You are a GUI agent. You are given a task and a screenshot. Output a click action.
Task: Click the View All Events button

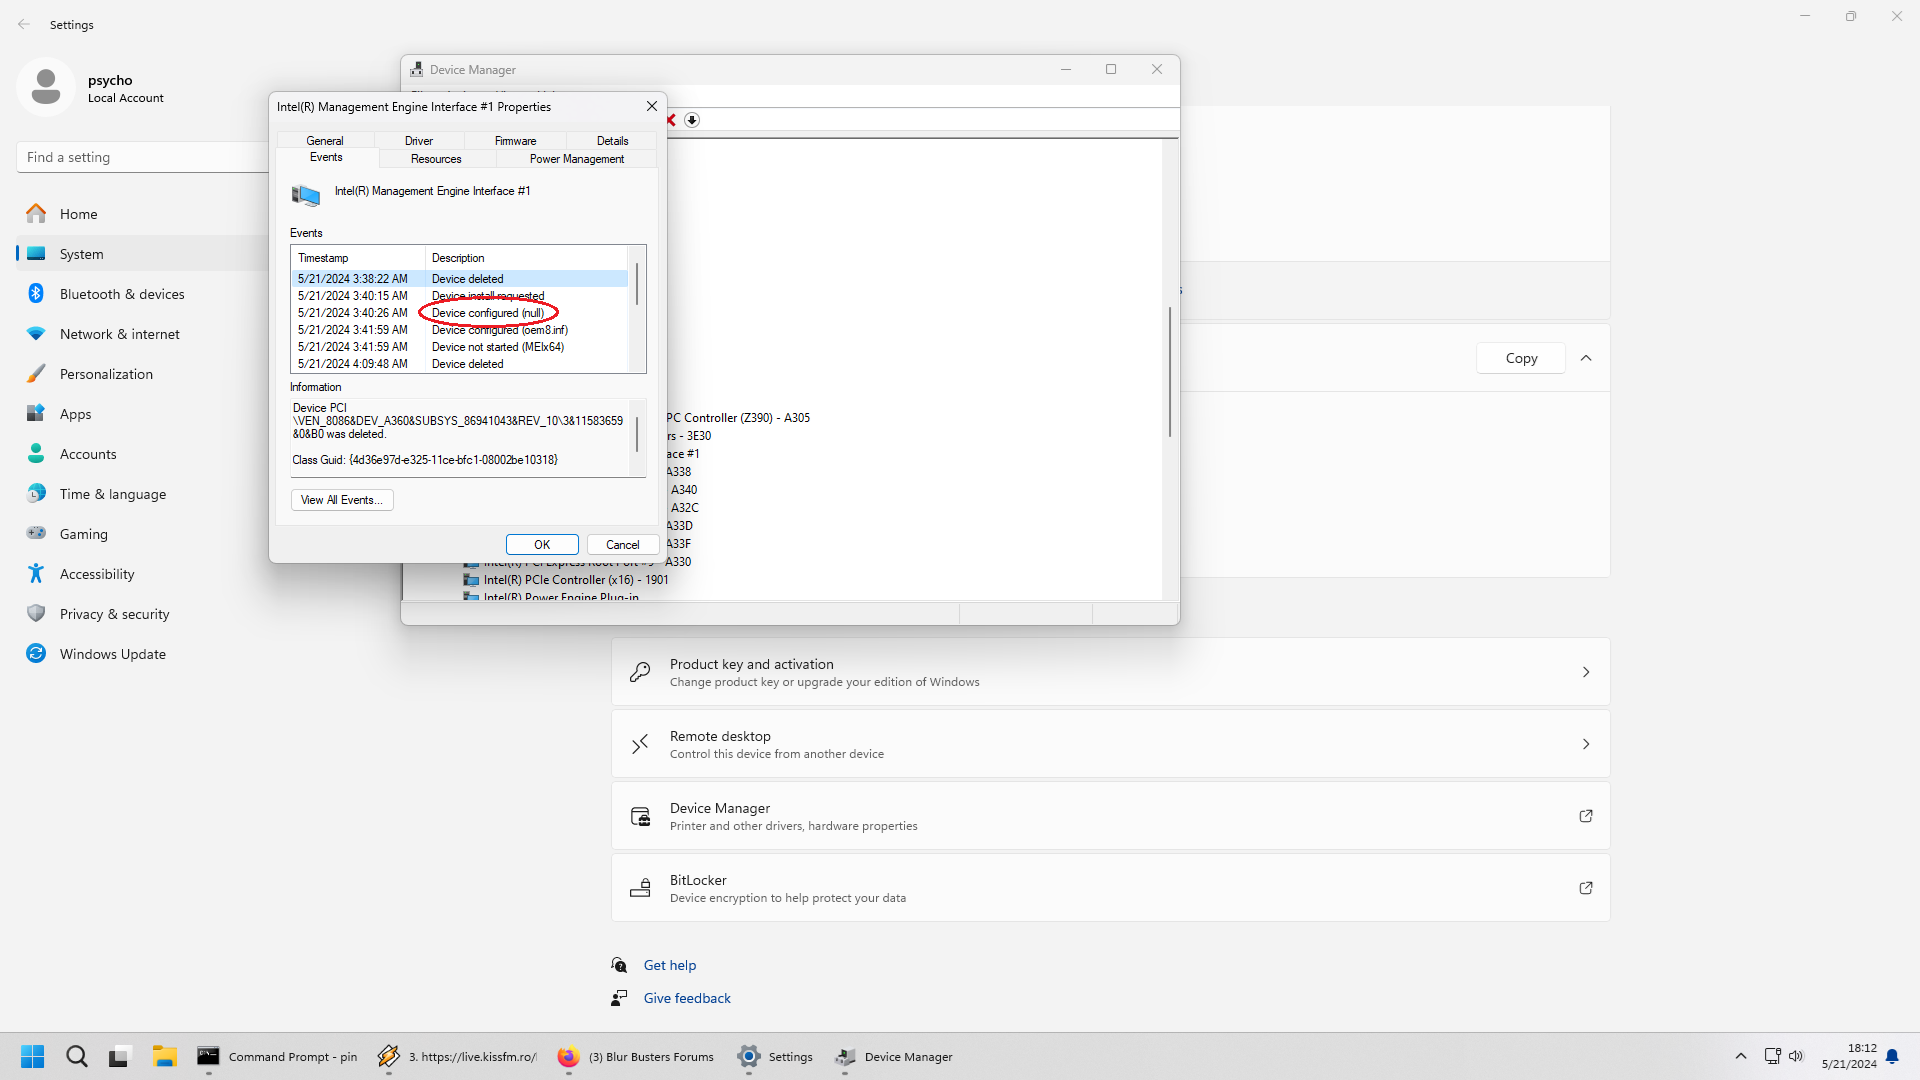pyautogui.click(x=342, y=500)
